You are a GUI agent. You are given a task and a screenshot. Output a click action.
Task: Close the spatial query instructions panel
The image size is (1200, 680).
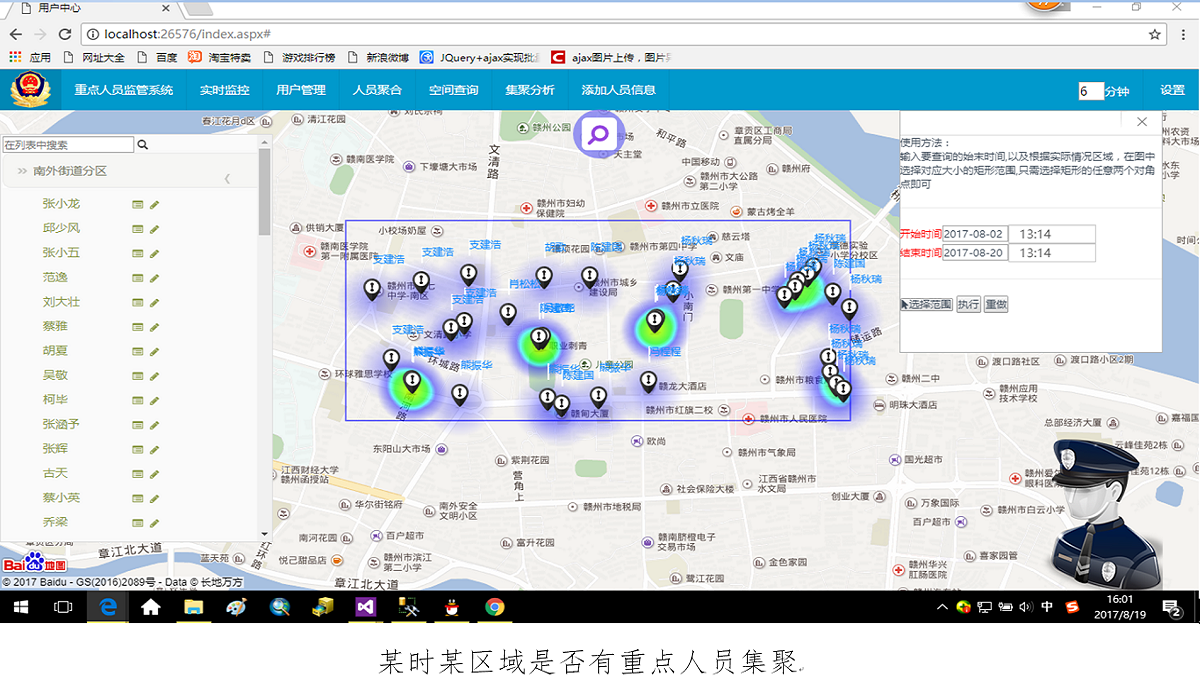tap(1142, 122)
